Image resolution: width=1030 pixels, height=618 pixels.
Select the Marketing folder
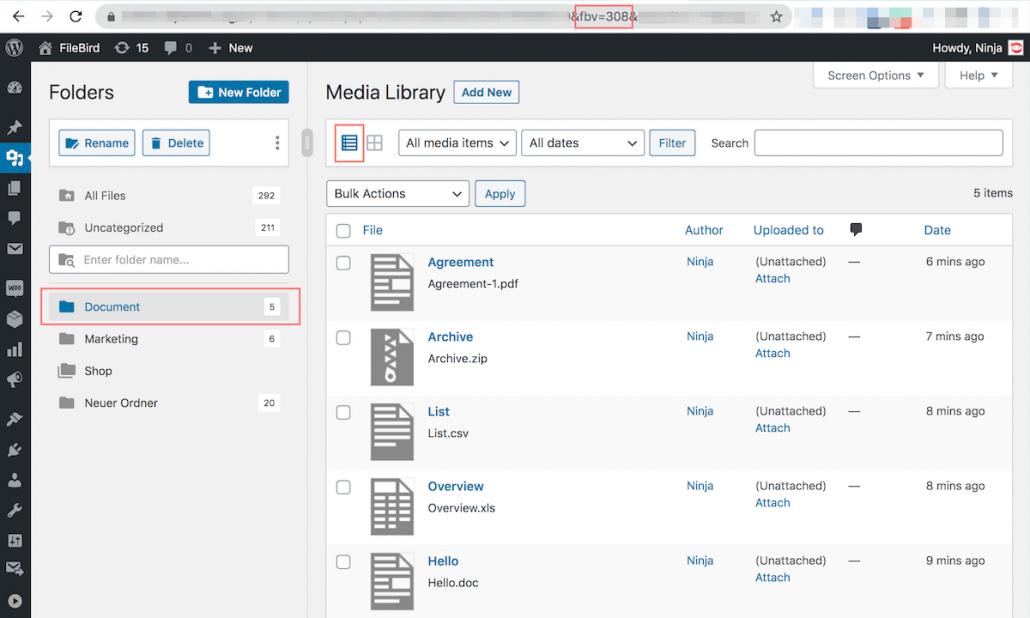click(x=111, y=339)
